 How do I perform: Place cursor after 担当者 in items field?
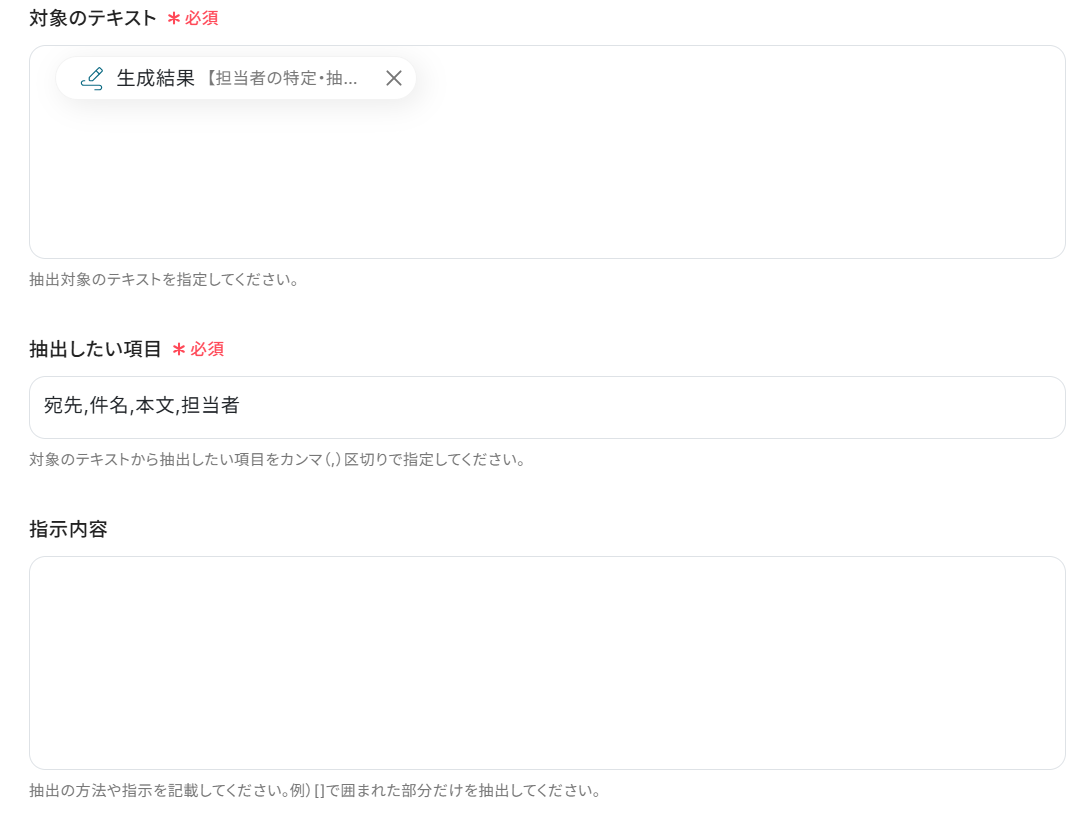point(240,405)
